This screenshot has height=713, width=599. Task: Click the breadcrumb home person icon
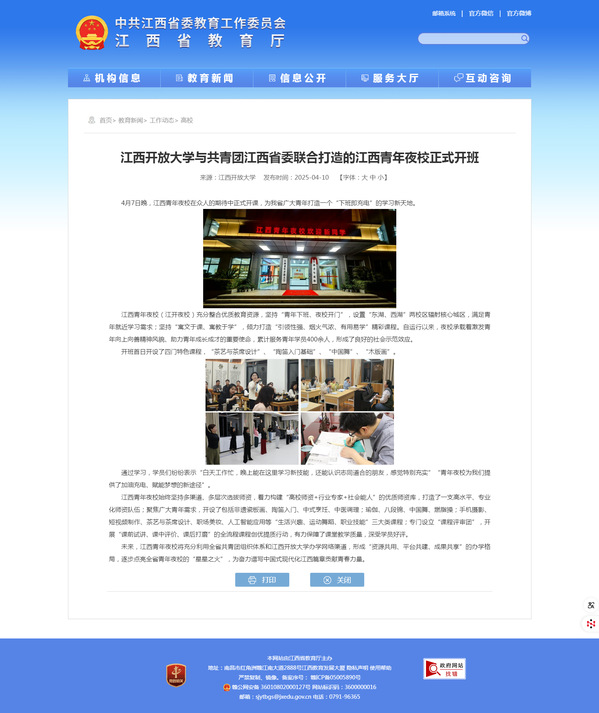[91, 120]
